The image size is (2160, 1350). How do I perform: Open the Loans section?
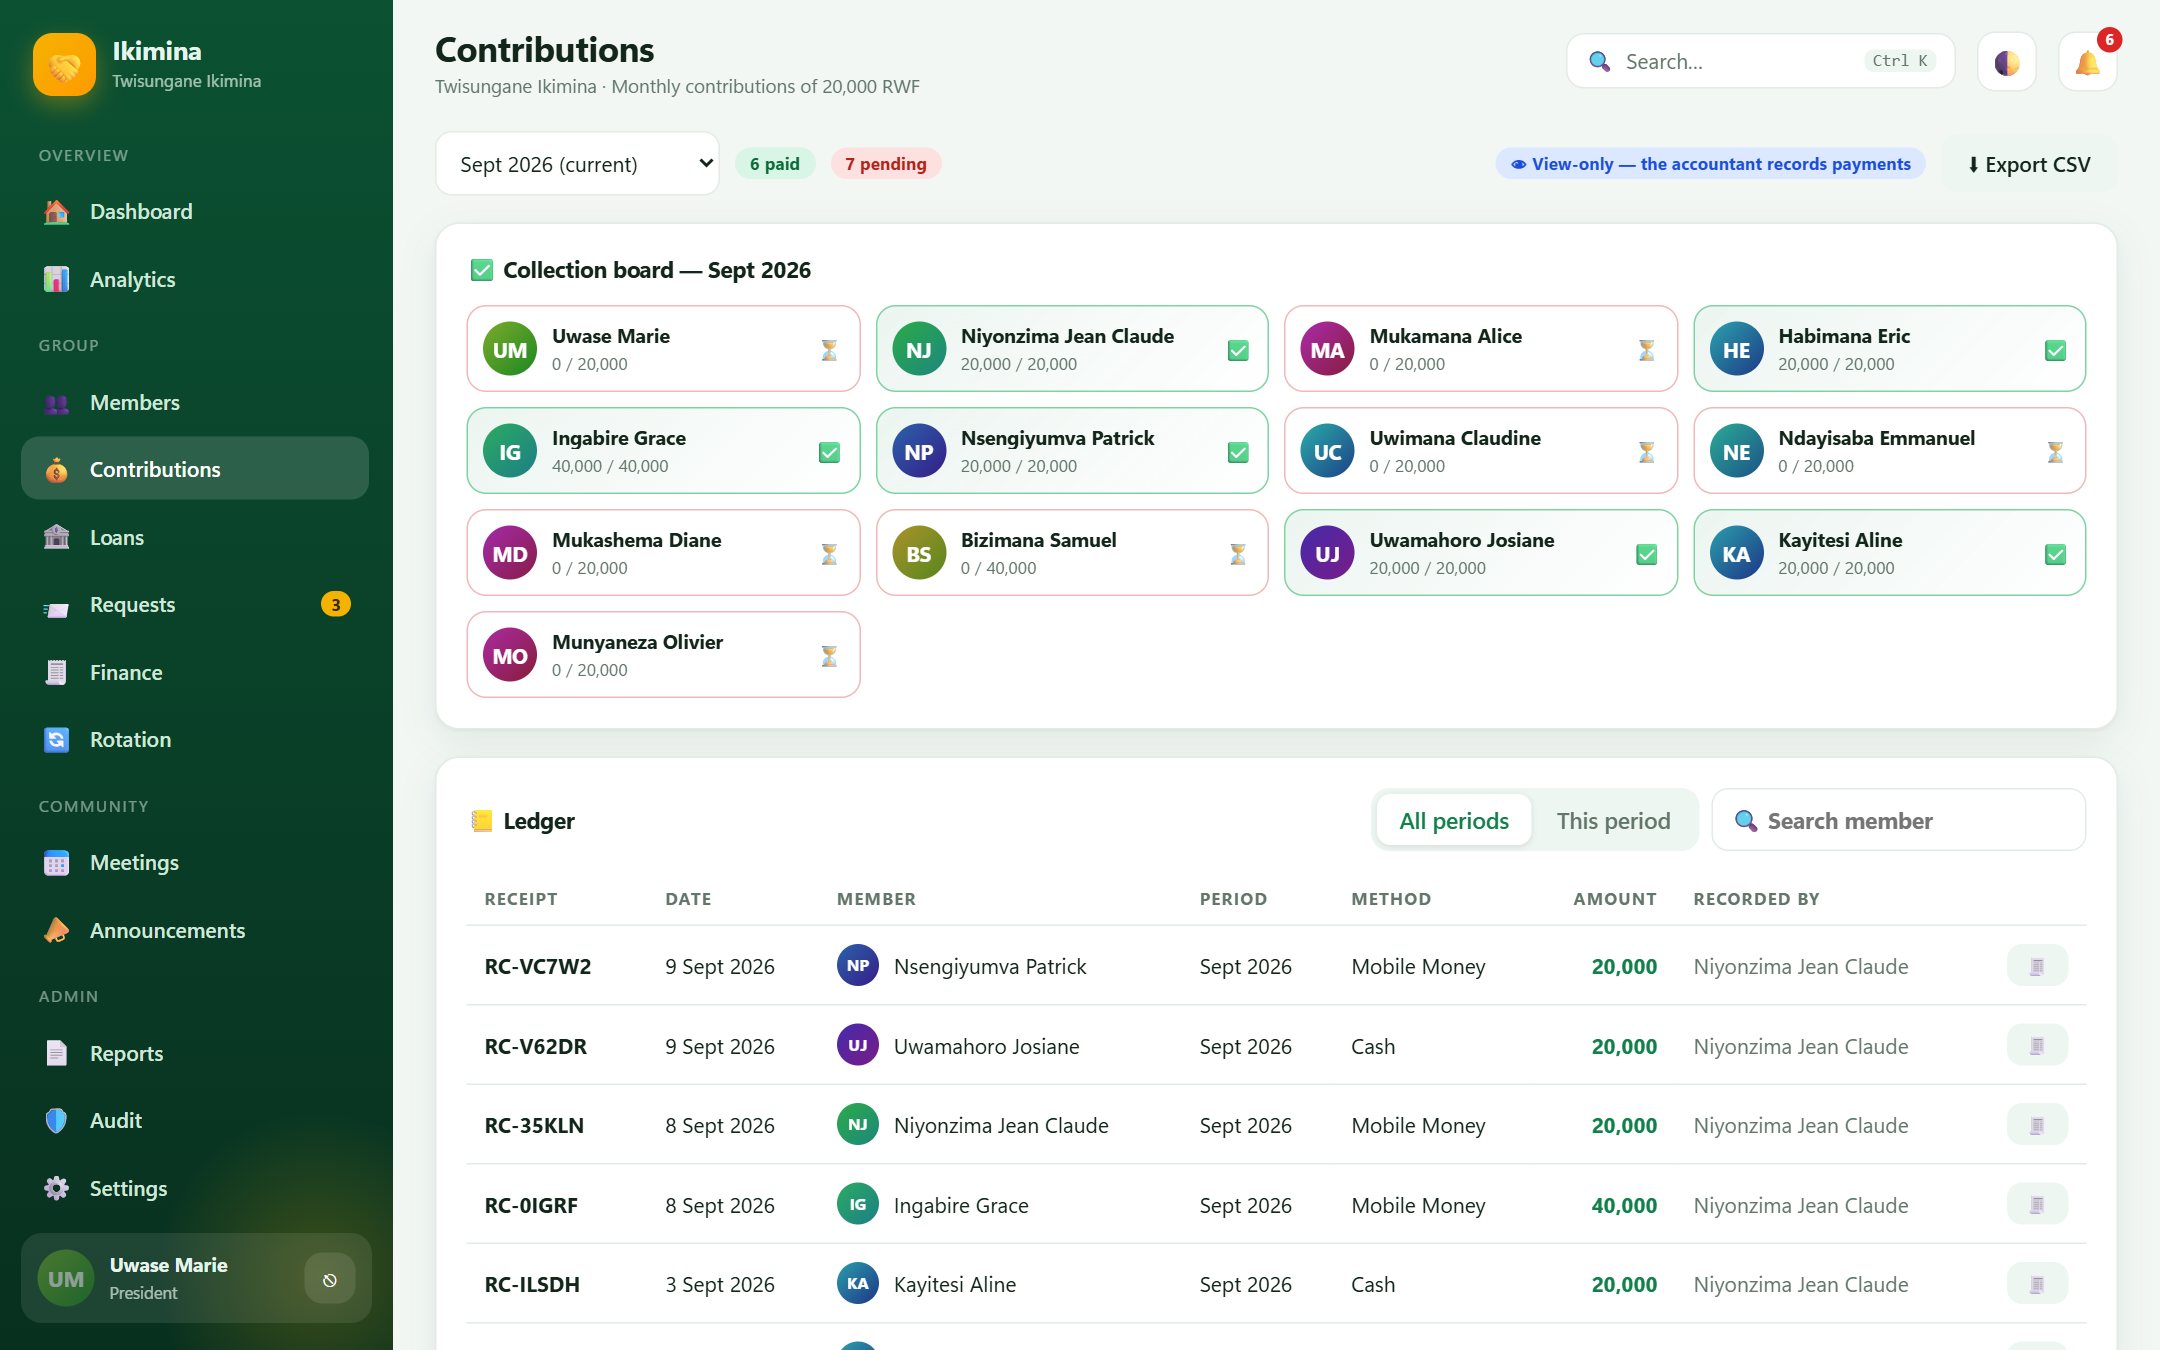[195, 538]
